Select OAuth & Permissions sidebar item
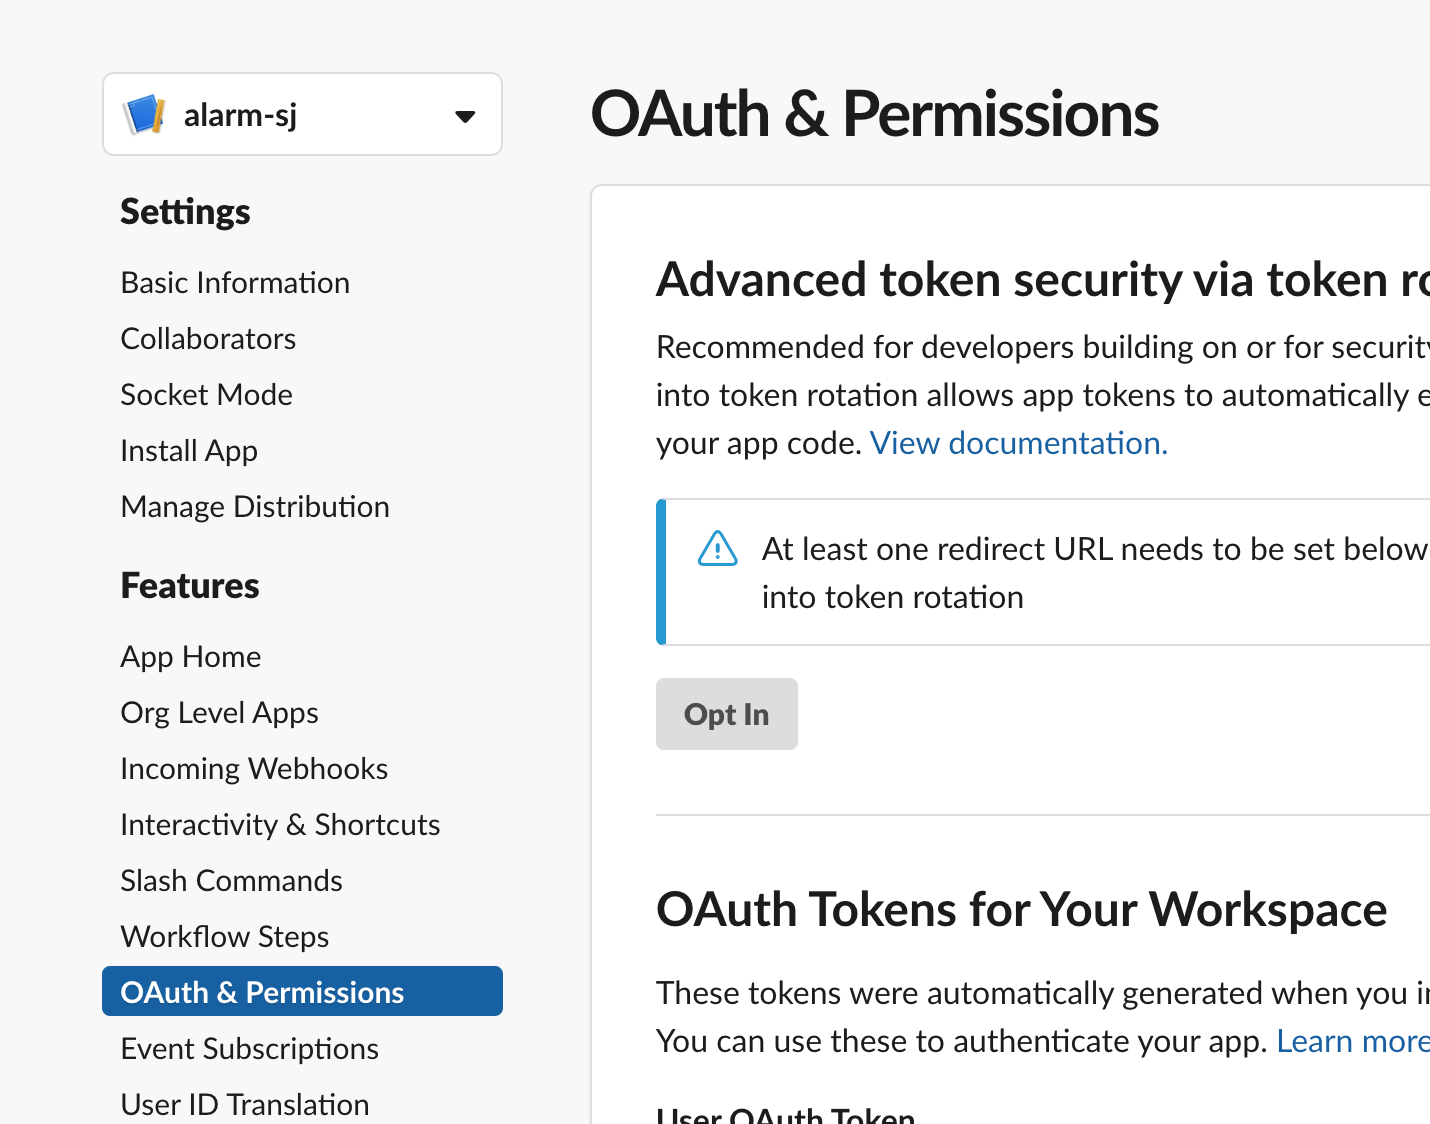This screenshot has height=1124, width=1430. click(x=302, y=991)
